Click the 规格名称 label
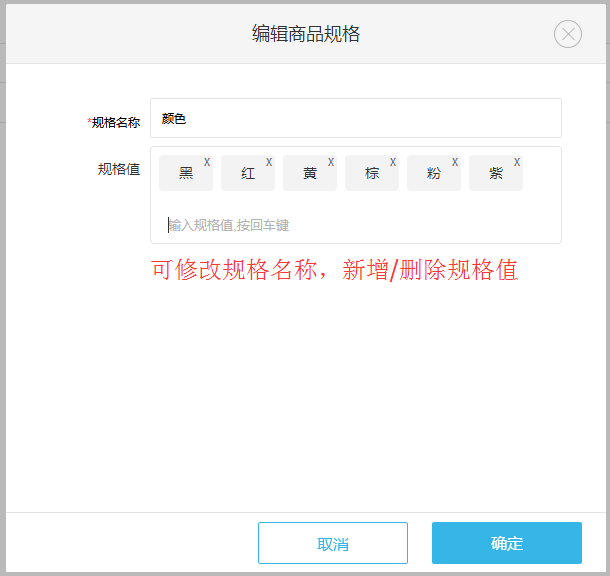610x576 pixels. tap(116, 123)
